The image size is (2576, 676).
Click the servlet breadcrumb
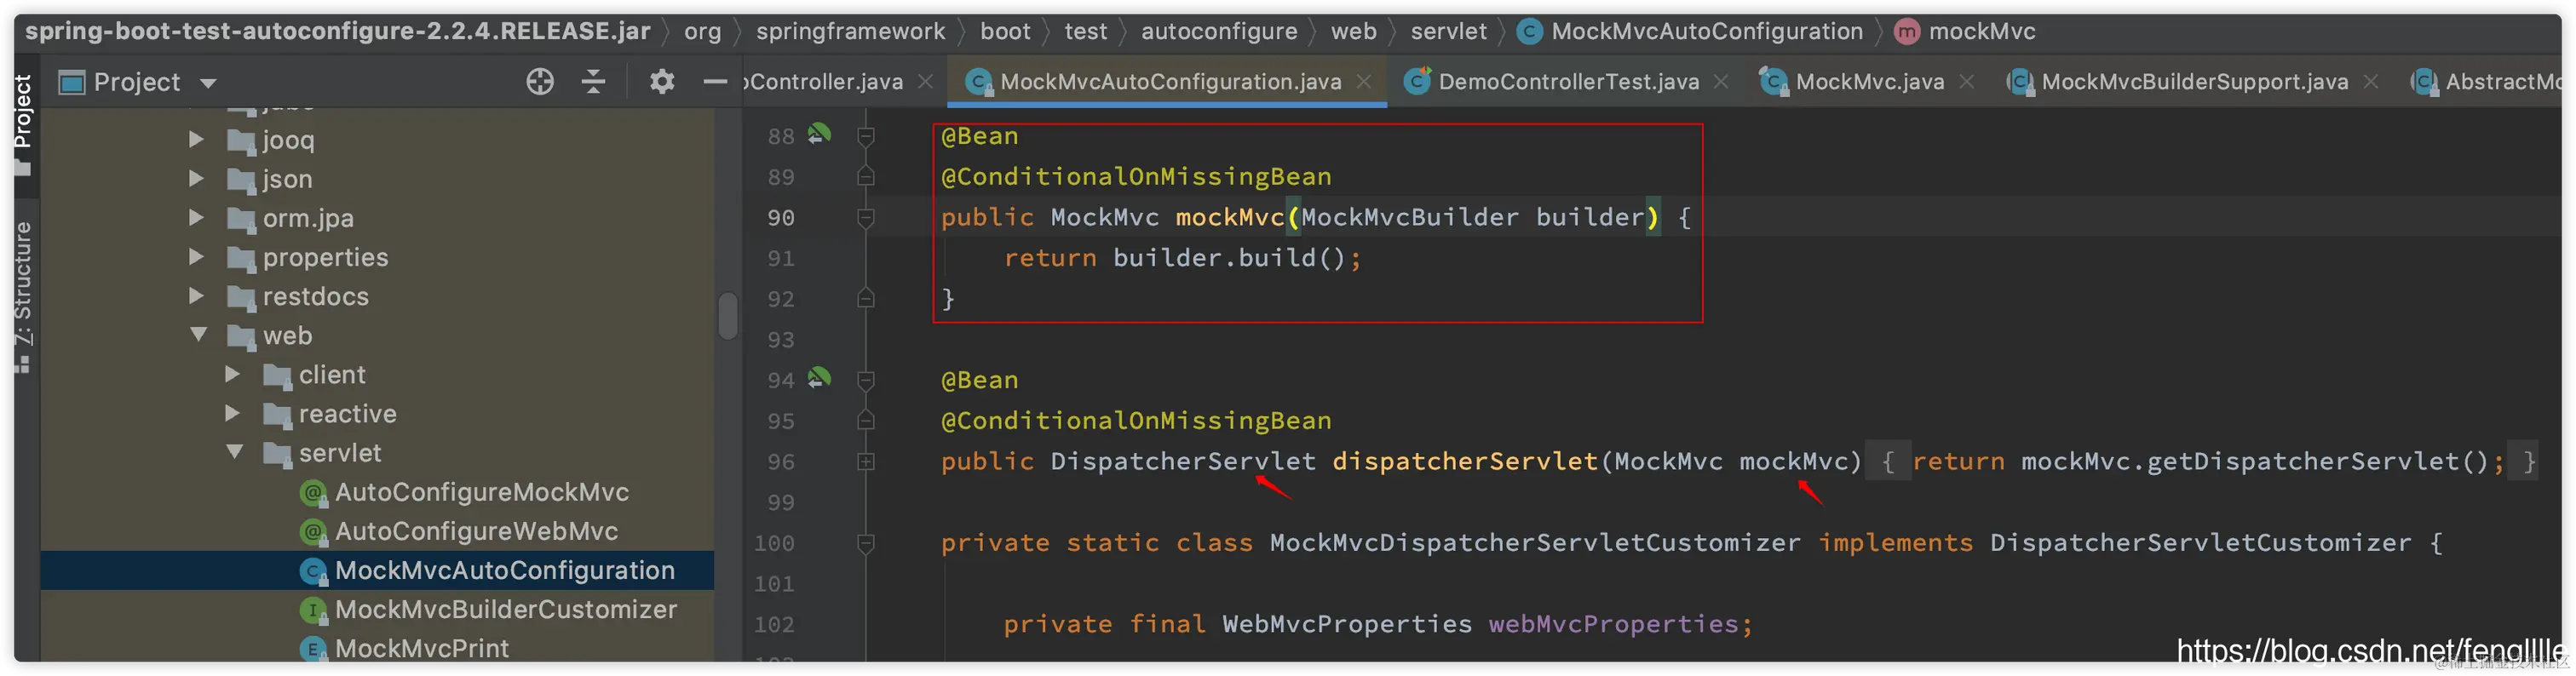(1448, 32)
